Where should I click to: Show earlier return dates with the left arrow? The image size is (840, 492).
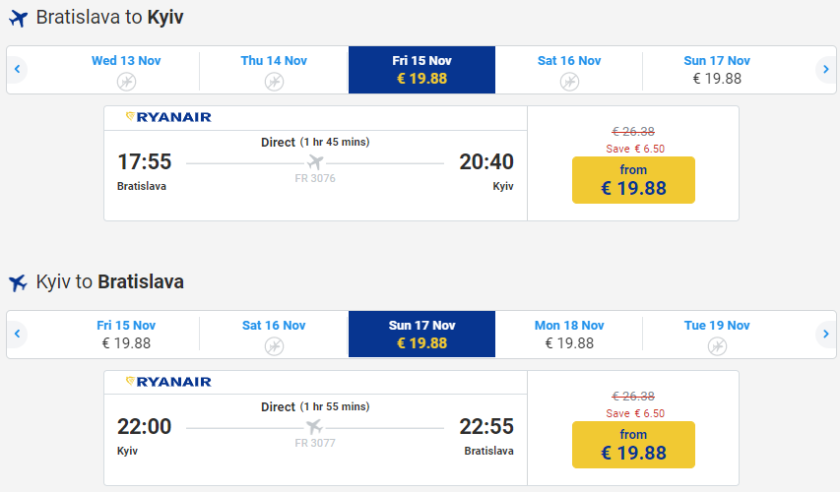click(x=17, y=334)
